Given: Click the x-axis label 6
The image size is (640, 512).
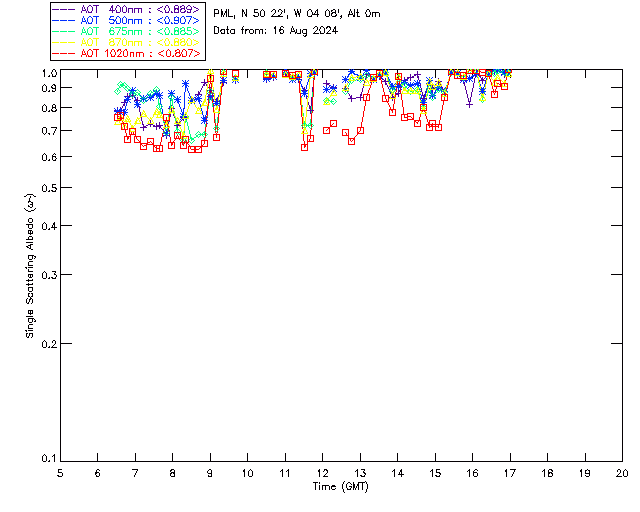Looking at the screenshot, I should [98, 473].
